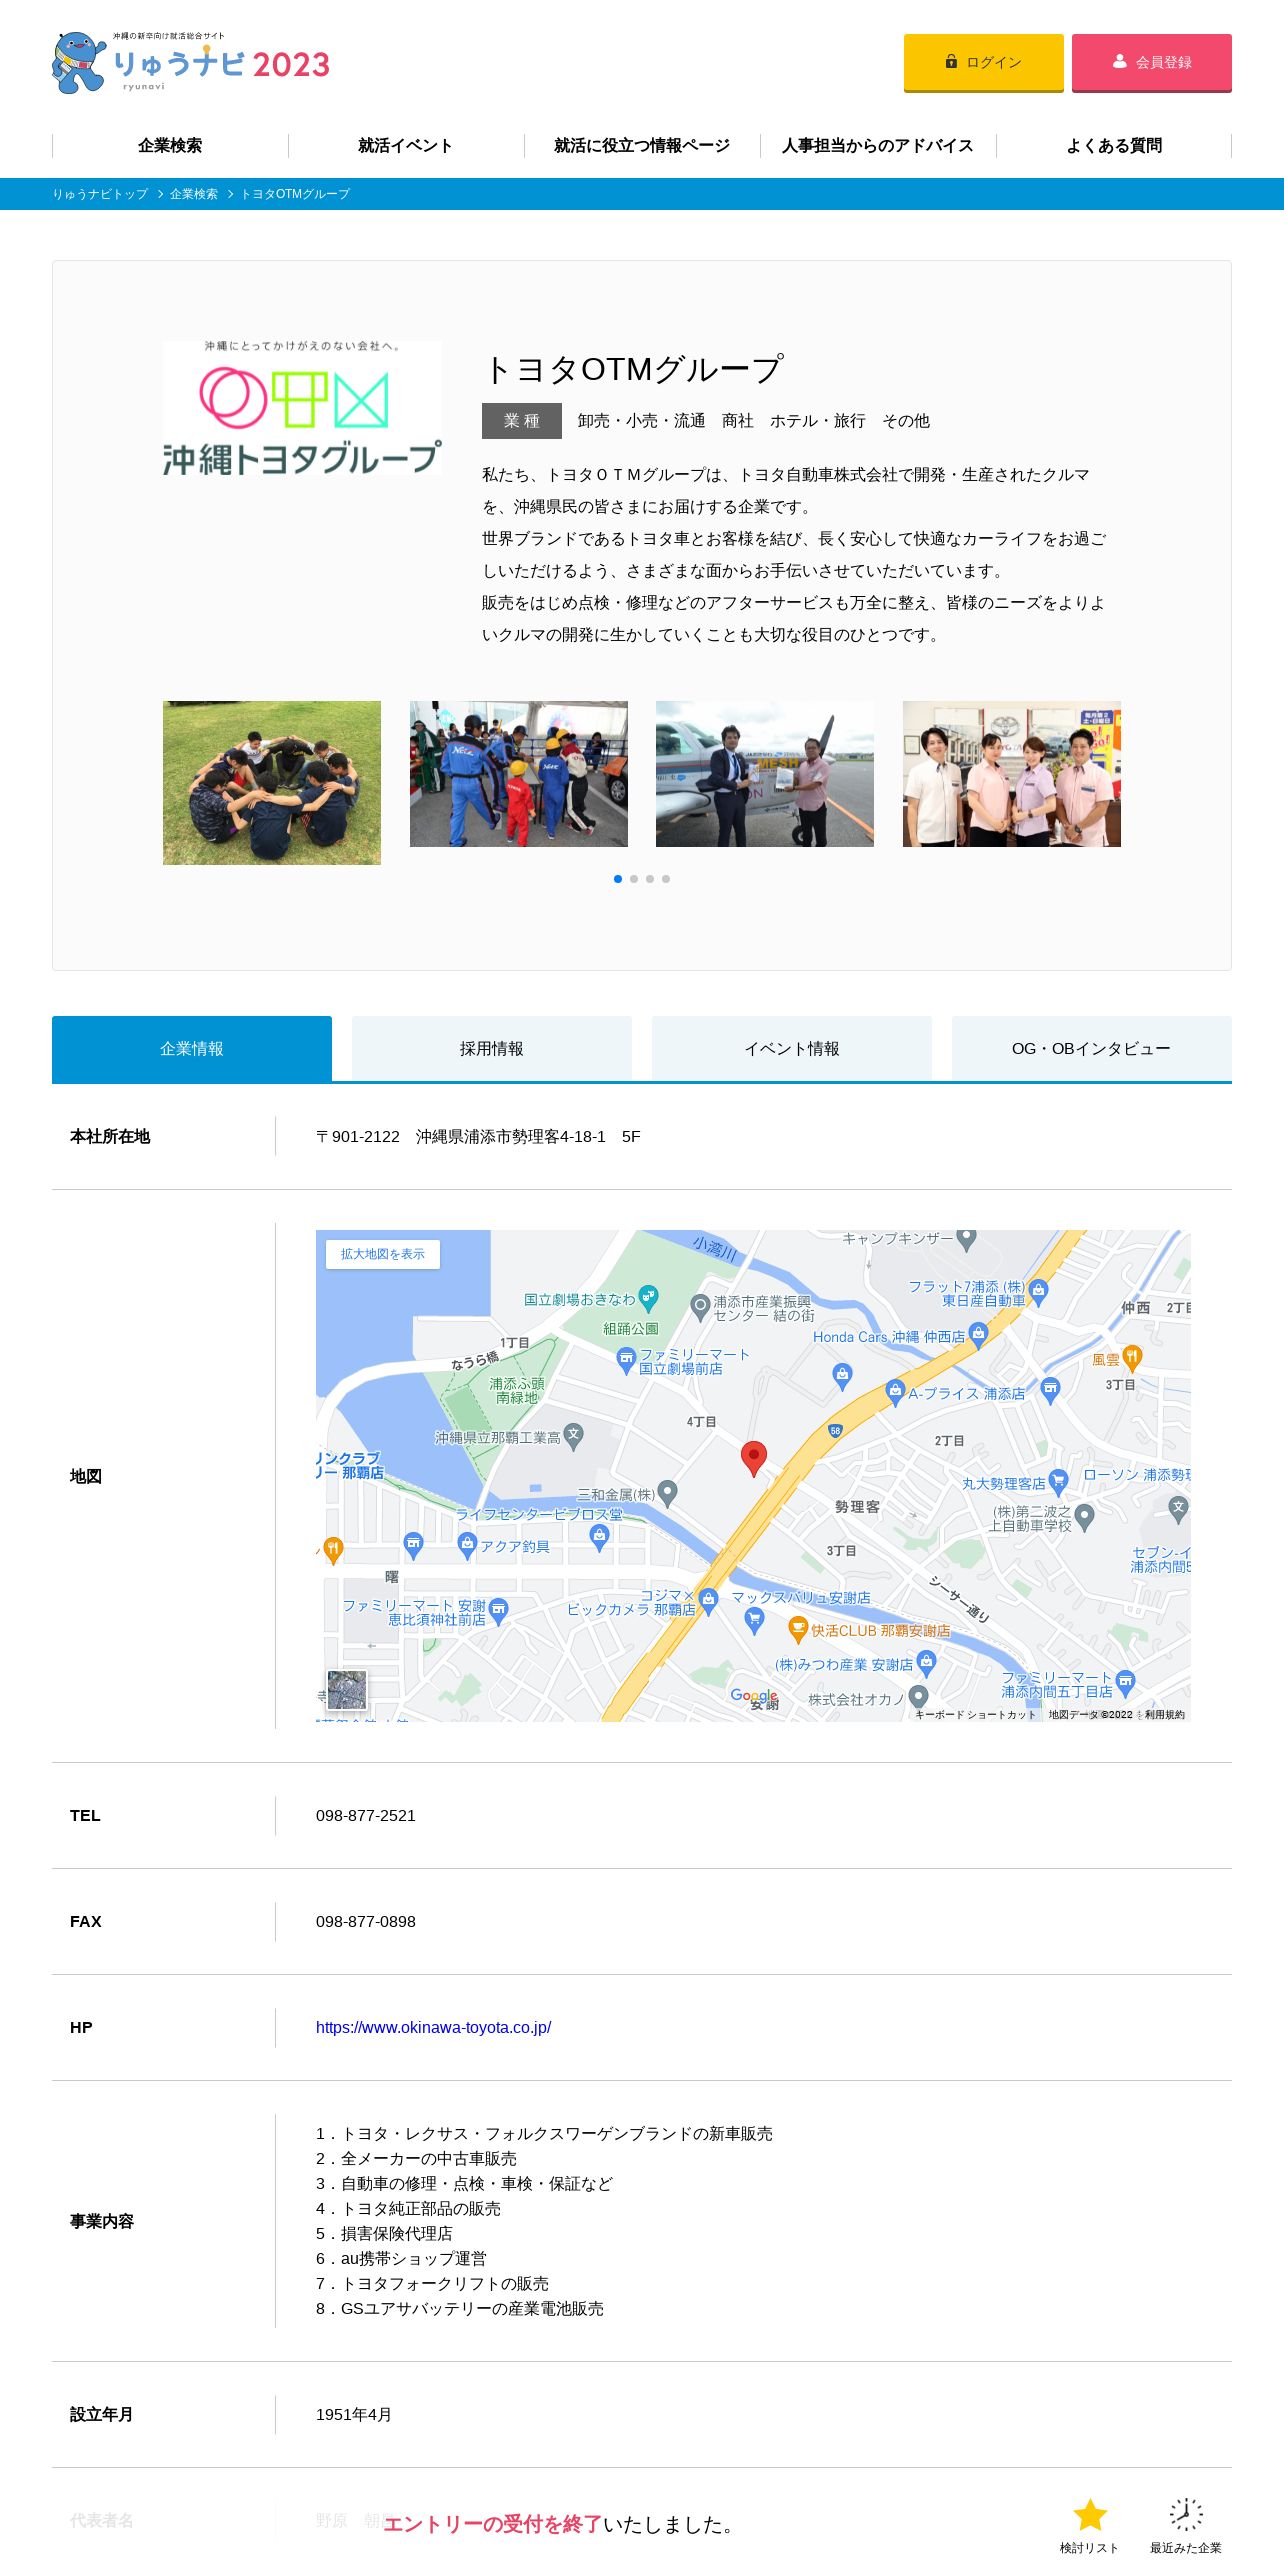Switch to the OG・OBインタビュー tab
Image resolution: width=1284 pixels, height=2568 pixels.
coord(1092,1048)
